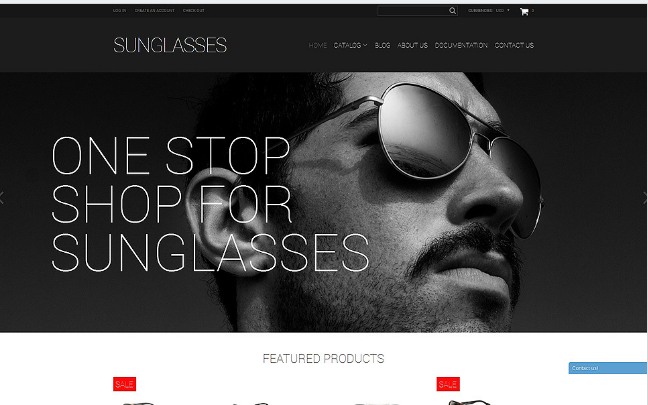
Task: Open the currencies USD dropdown
Action: [x=503, y=10]
